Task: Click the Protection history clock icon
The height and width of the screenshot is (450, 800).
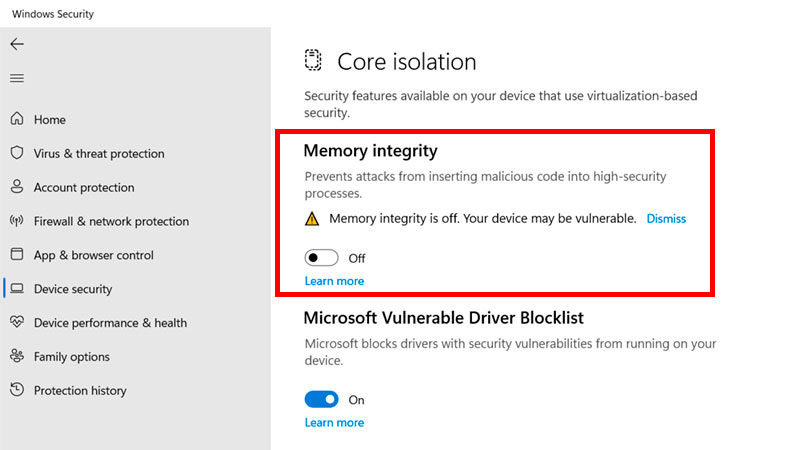Action: [x=17, y=390]
